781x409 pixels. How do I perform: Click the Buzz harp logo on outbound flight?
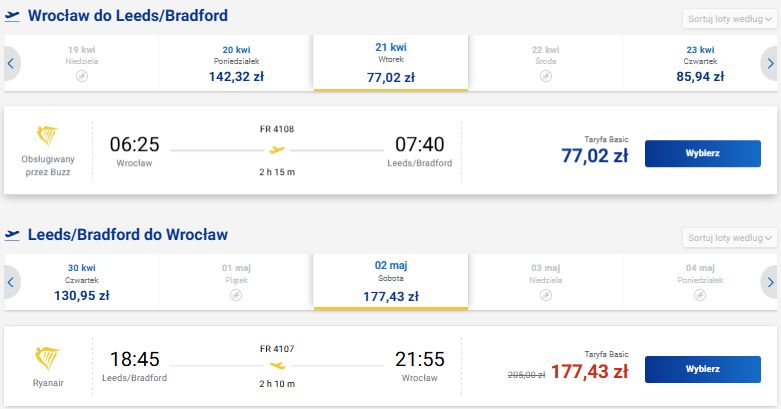48,136
